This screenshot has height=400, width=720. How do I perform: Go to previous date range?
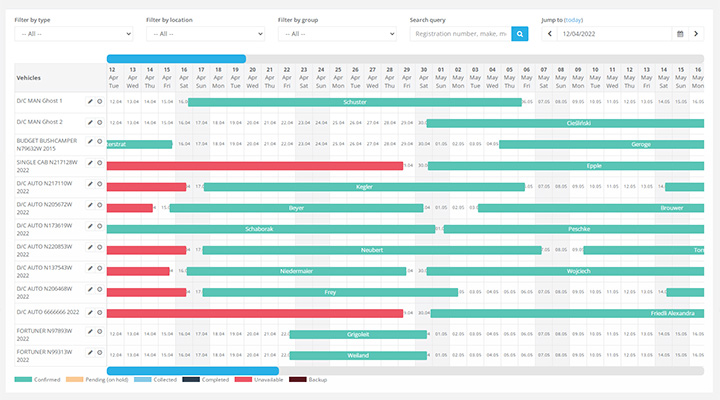[x=550, y=34]
